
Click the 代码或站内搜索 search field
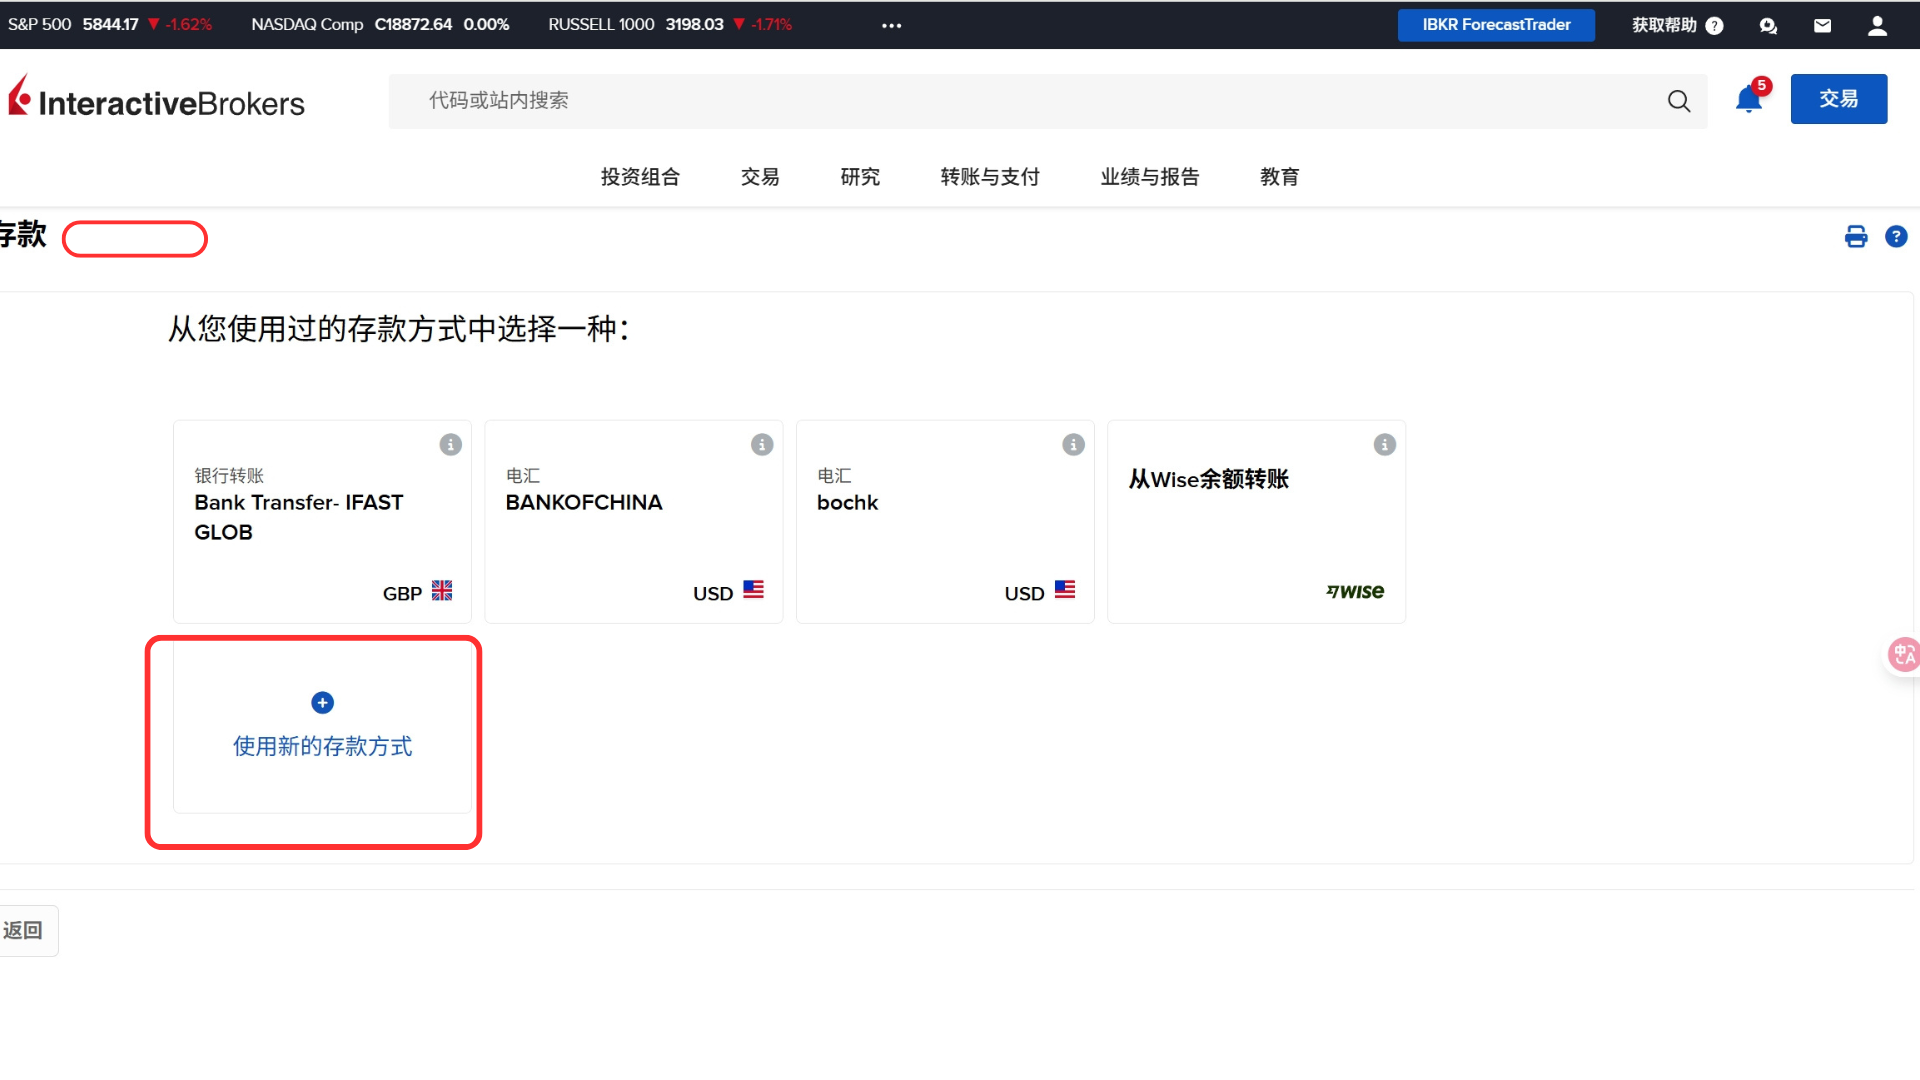(x=1000, y=101)
